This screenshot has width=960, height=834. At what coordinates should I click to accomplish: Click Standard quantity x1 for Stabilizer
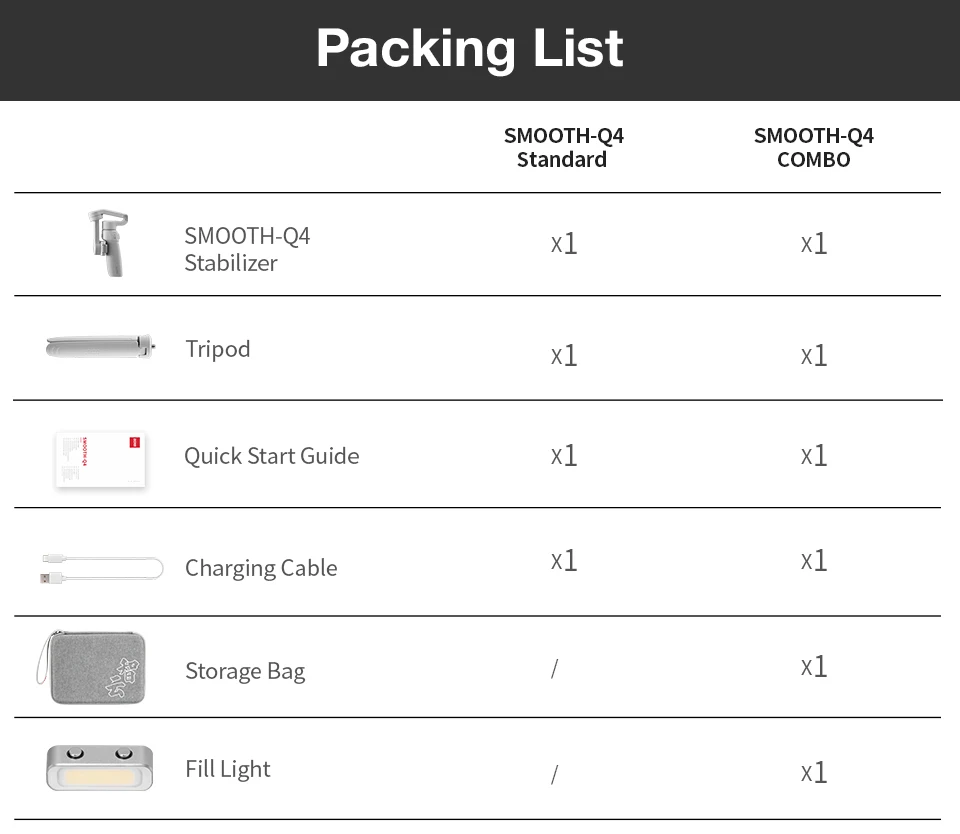[x=564, y=244]
